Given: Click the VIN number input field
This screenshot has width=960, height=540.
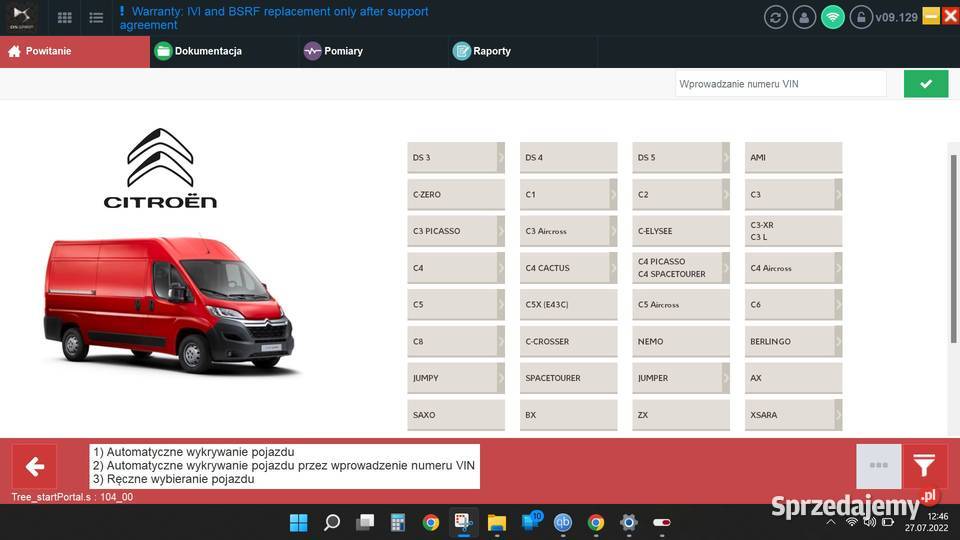Looking at the screenshot, I should [x=781, y=84].
